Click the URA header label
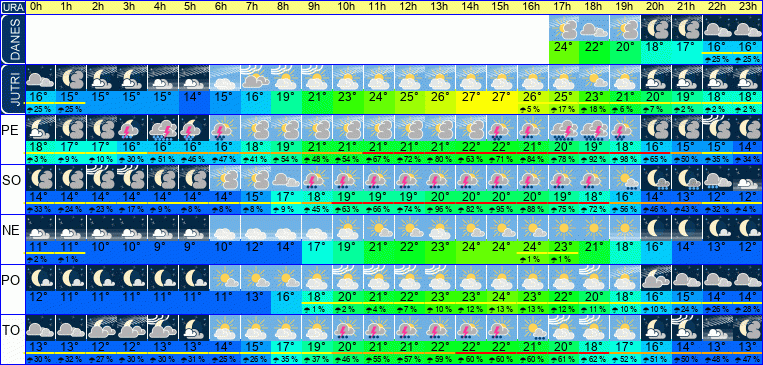Screen dimensions: 763x365 (x=12, y=7)
